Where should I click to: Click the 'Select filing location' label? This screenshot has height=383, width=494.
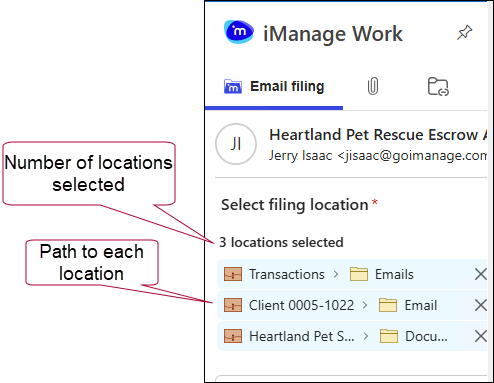tap(295, 205)
